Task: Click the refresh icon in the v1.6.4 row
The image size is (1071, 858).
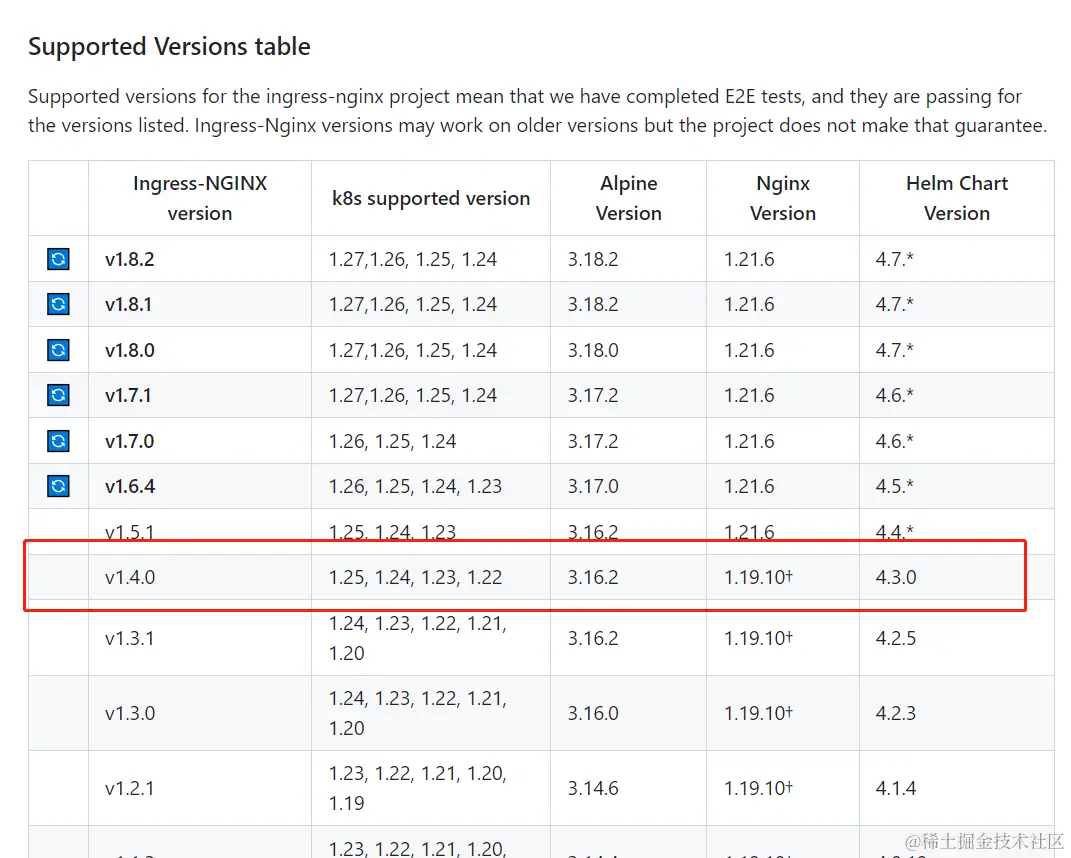Action: tap(58, 486)
